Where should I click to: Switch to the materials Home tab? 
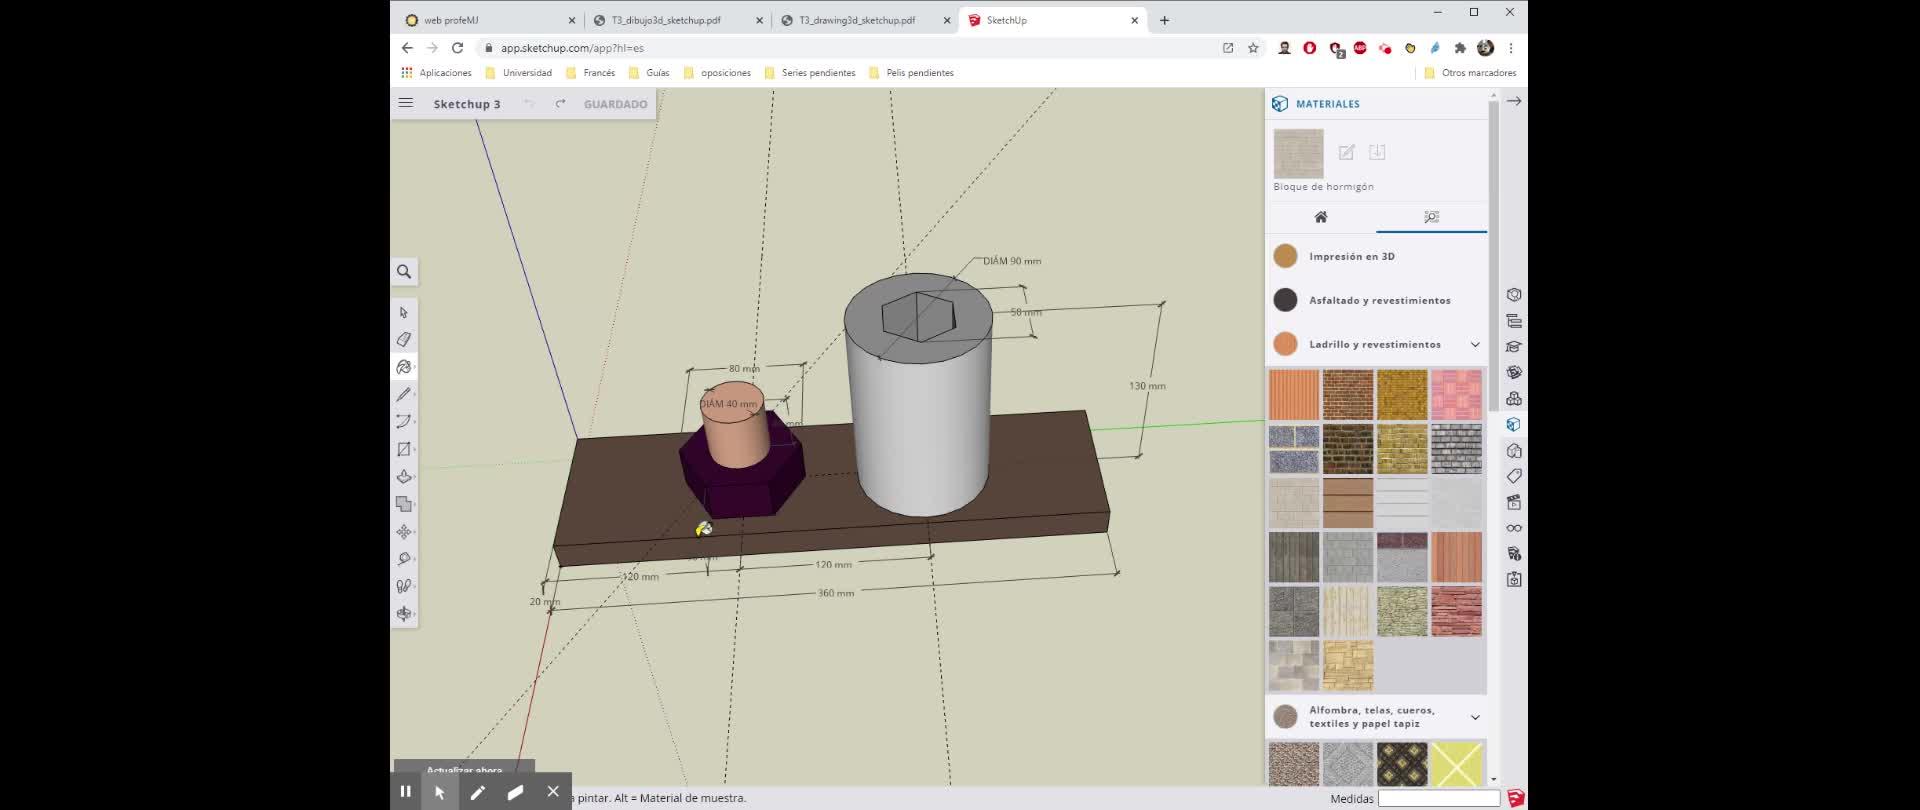[1321, 217]
